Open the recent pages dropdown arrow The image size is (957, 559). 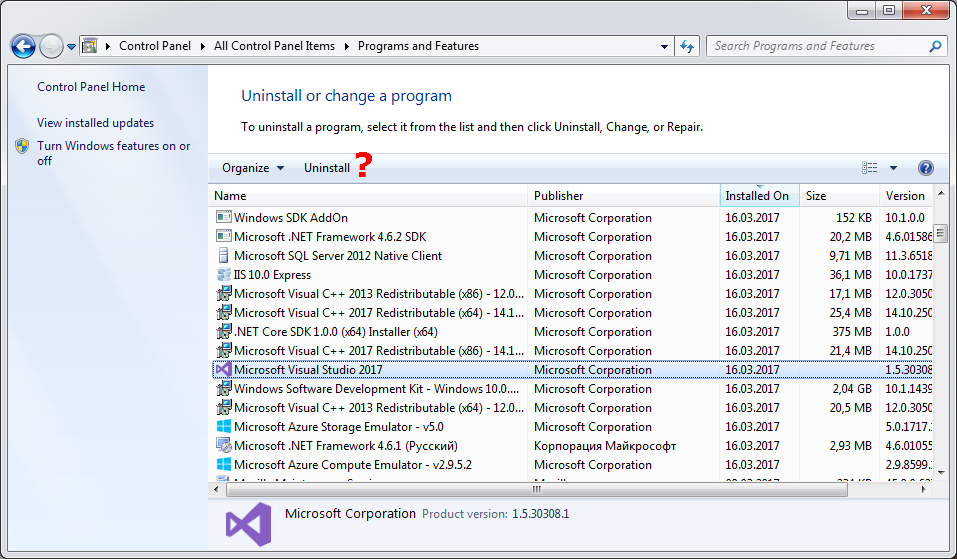click(x=71, y=46)
